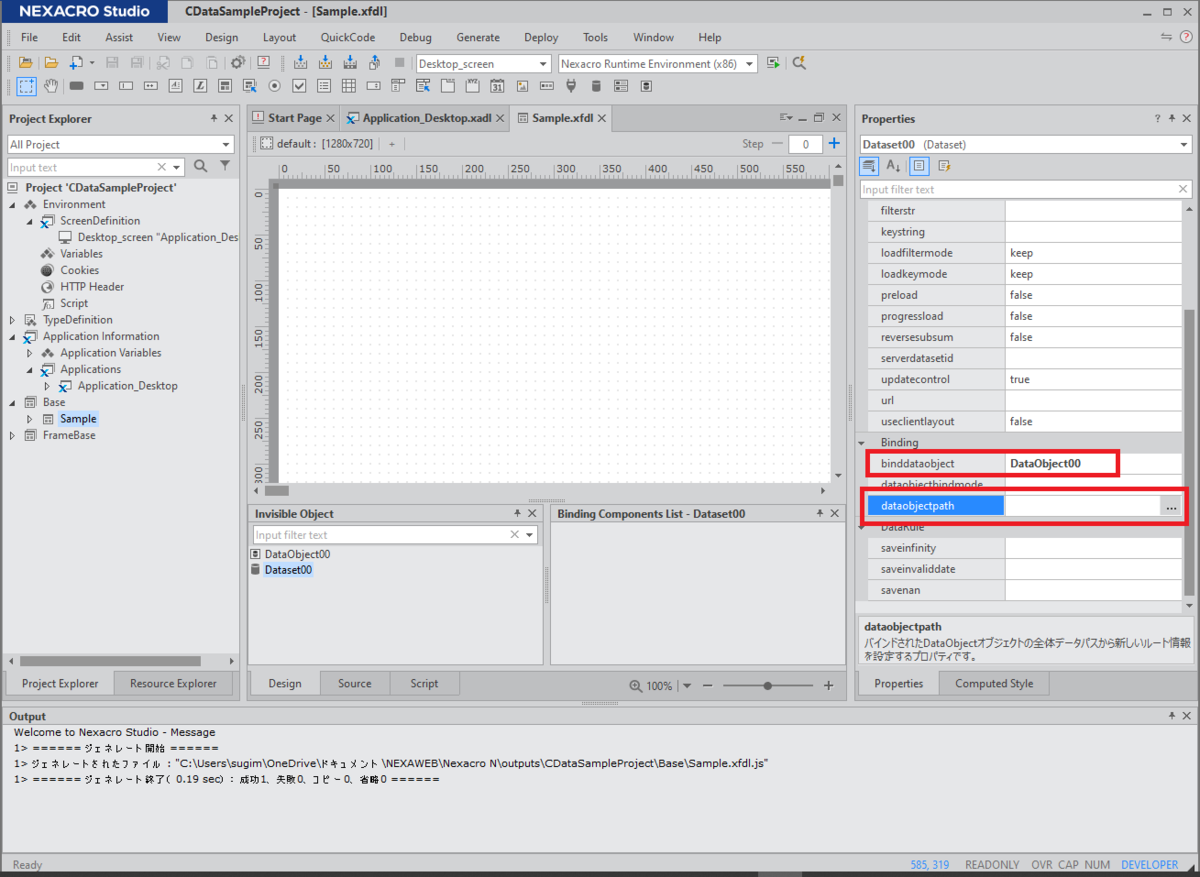This screenshot has height=877, width=1200.
Task: Show events list with lightning icon
Action: [944, 166]
